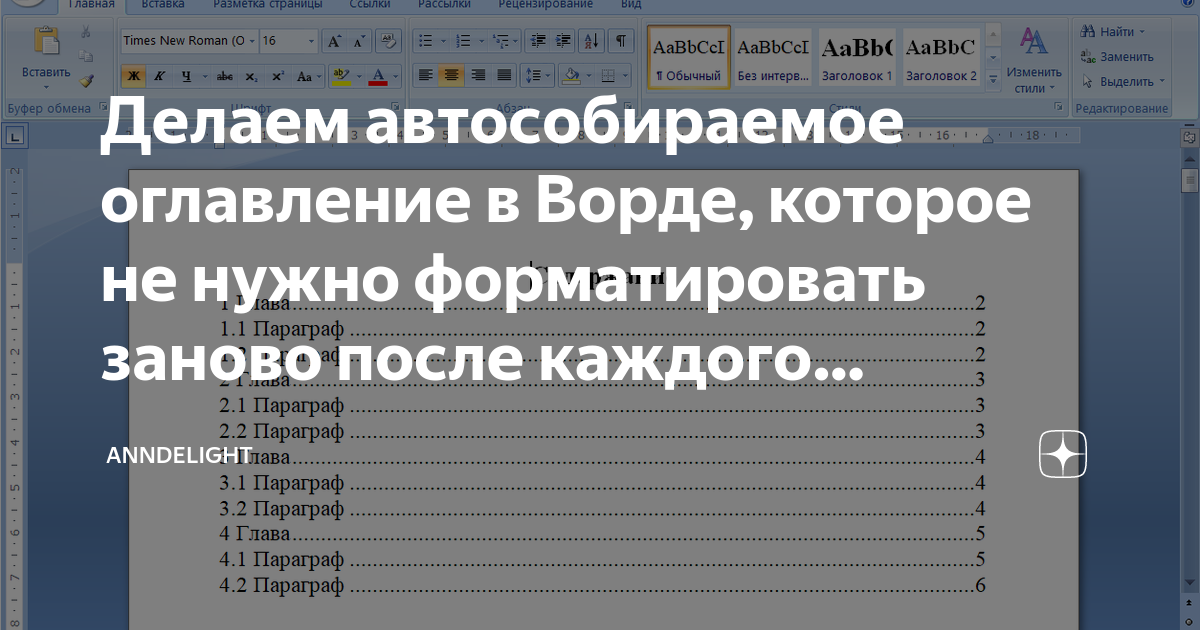Apply subscript x₂ formatting
This screenshot has width=1200, height=630.
(x=251, y=76)
